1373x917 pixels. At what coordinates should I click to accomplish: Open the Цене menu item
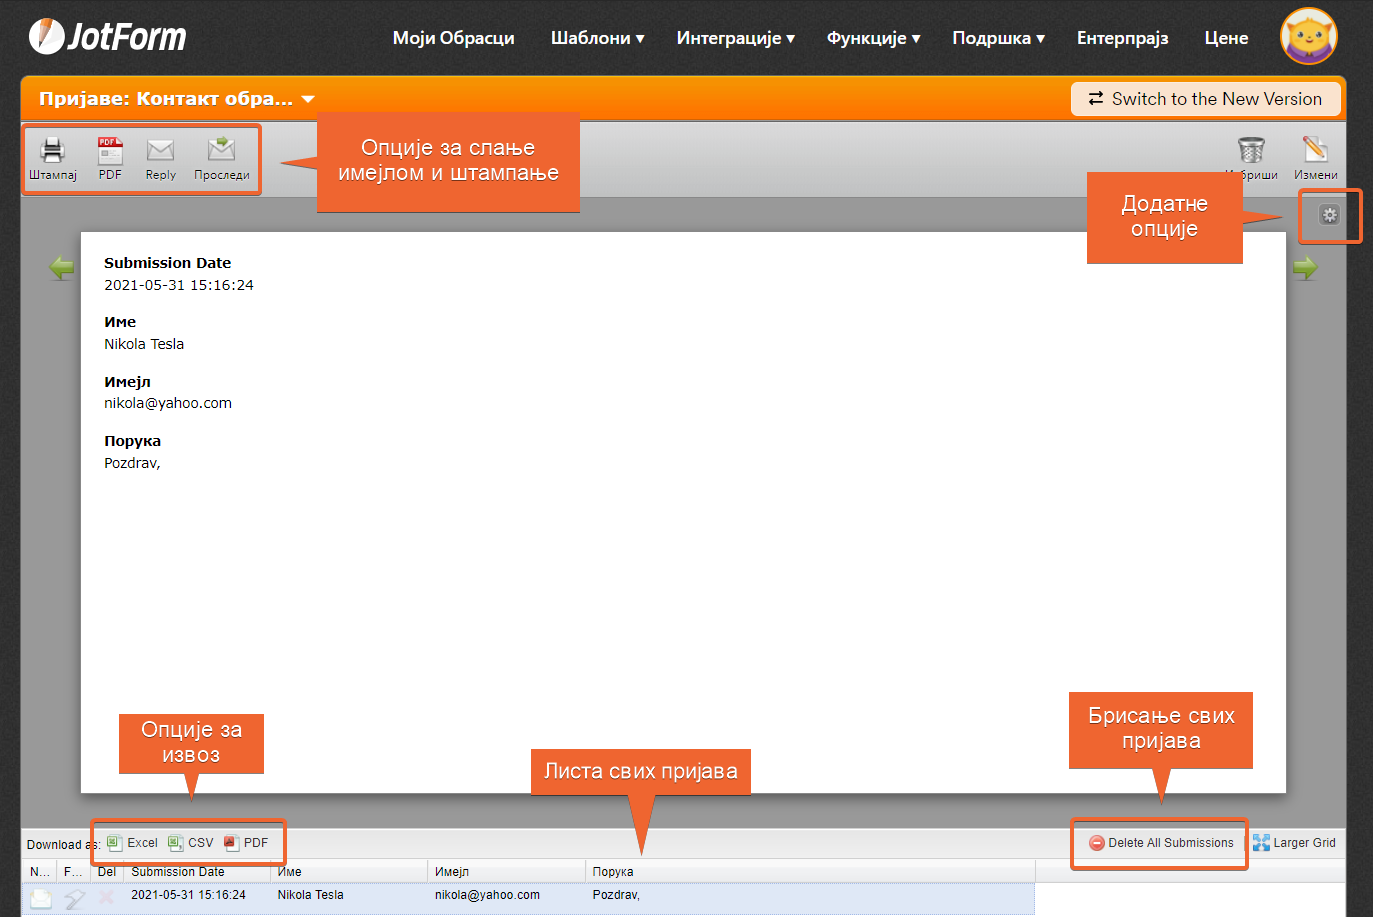pyautogui.click(x=1226, y=38)
